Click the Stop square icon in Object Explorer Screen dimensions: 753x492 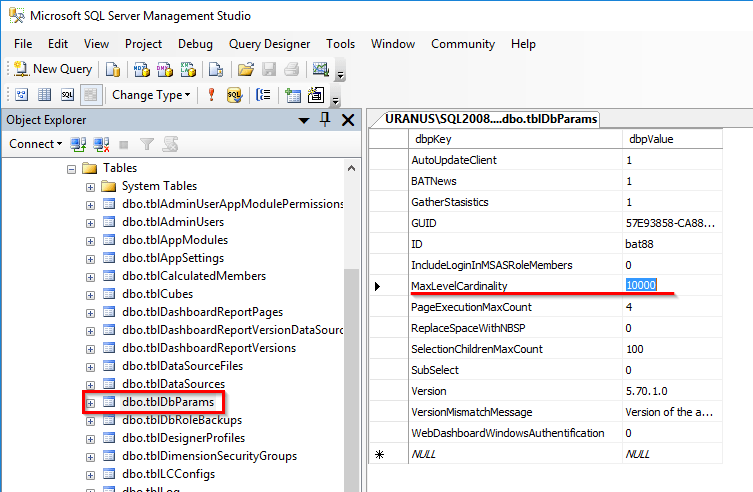coord(124,144)
